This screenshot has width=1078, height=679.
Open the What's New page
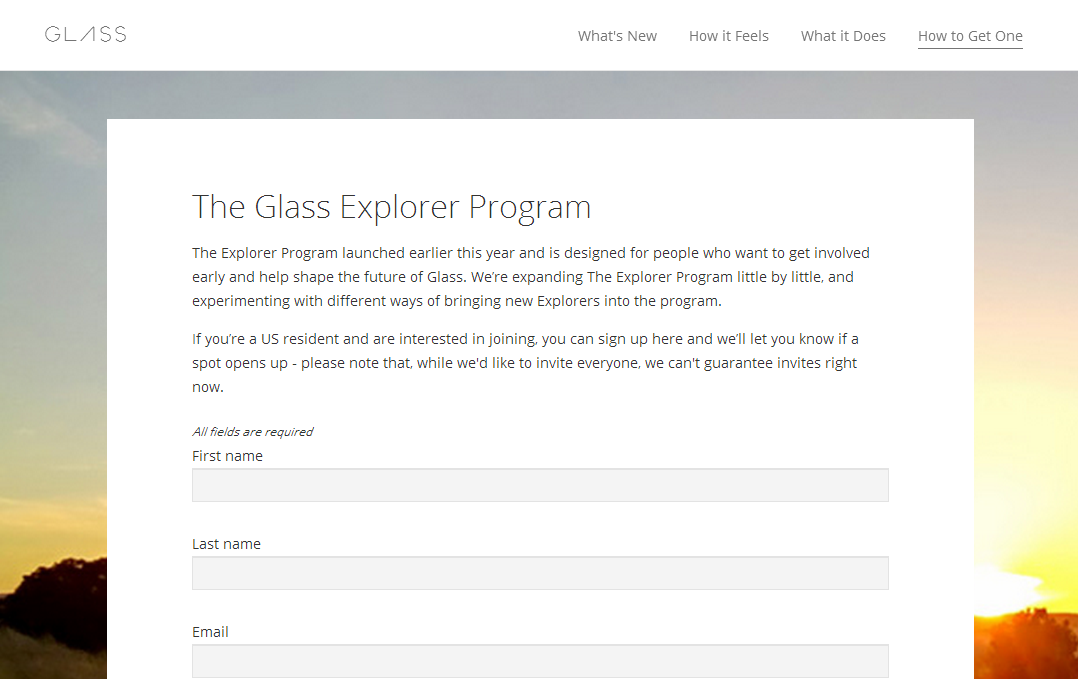(617, 36)
